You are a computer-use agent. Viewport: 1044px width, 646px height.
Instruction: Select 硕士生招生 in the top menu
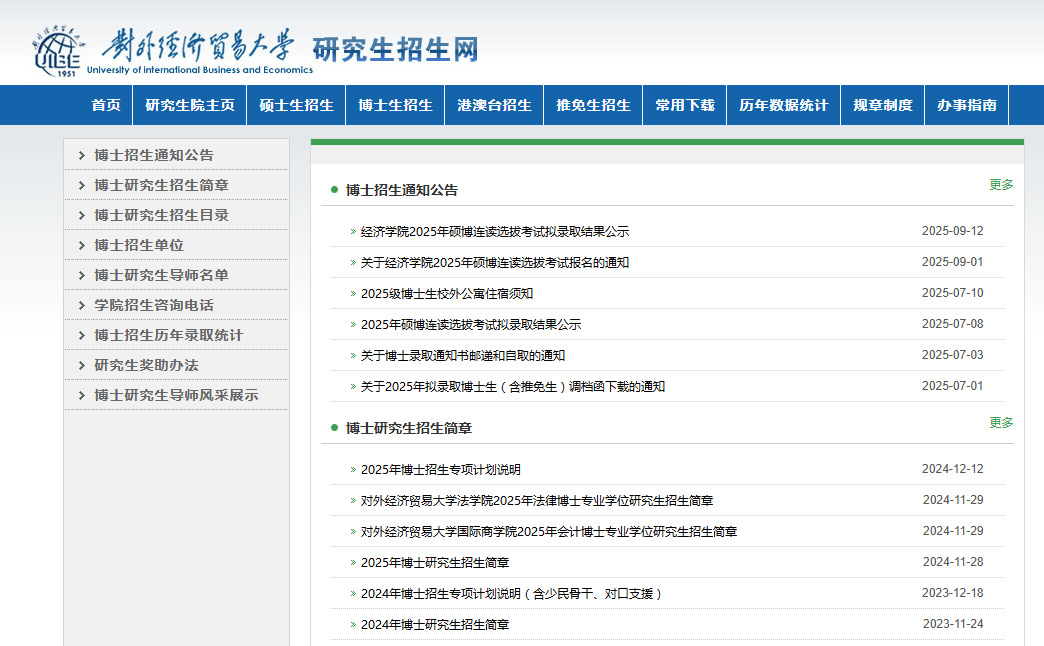pos(296,105)
